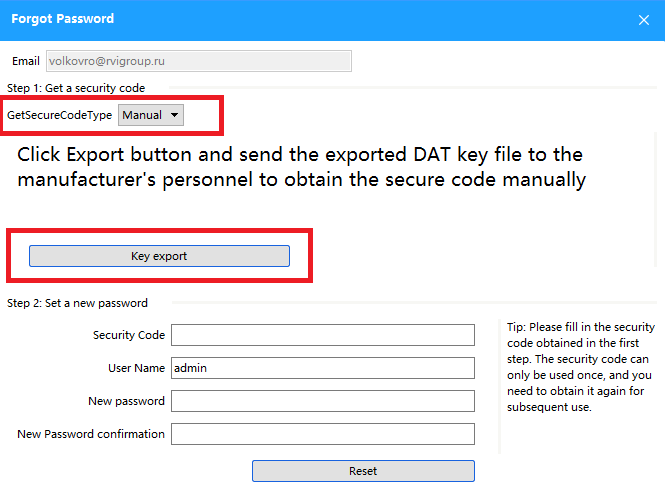
Task: Click the New Password confirmation label
Action: coord(91,434)
